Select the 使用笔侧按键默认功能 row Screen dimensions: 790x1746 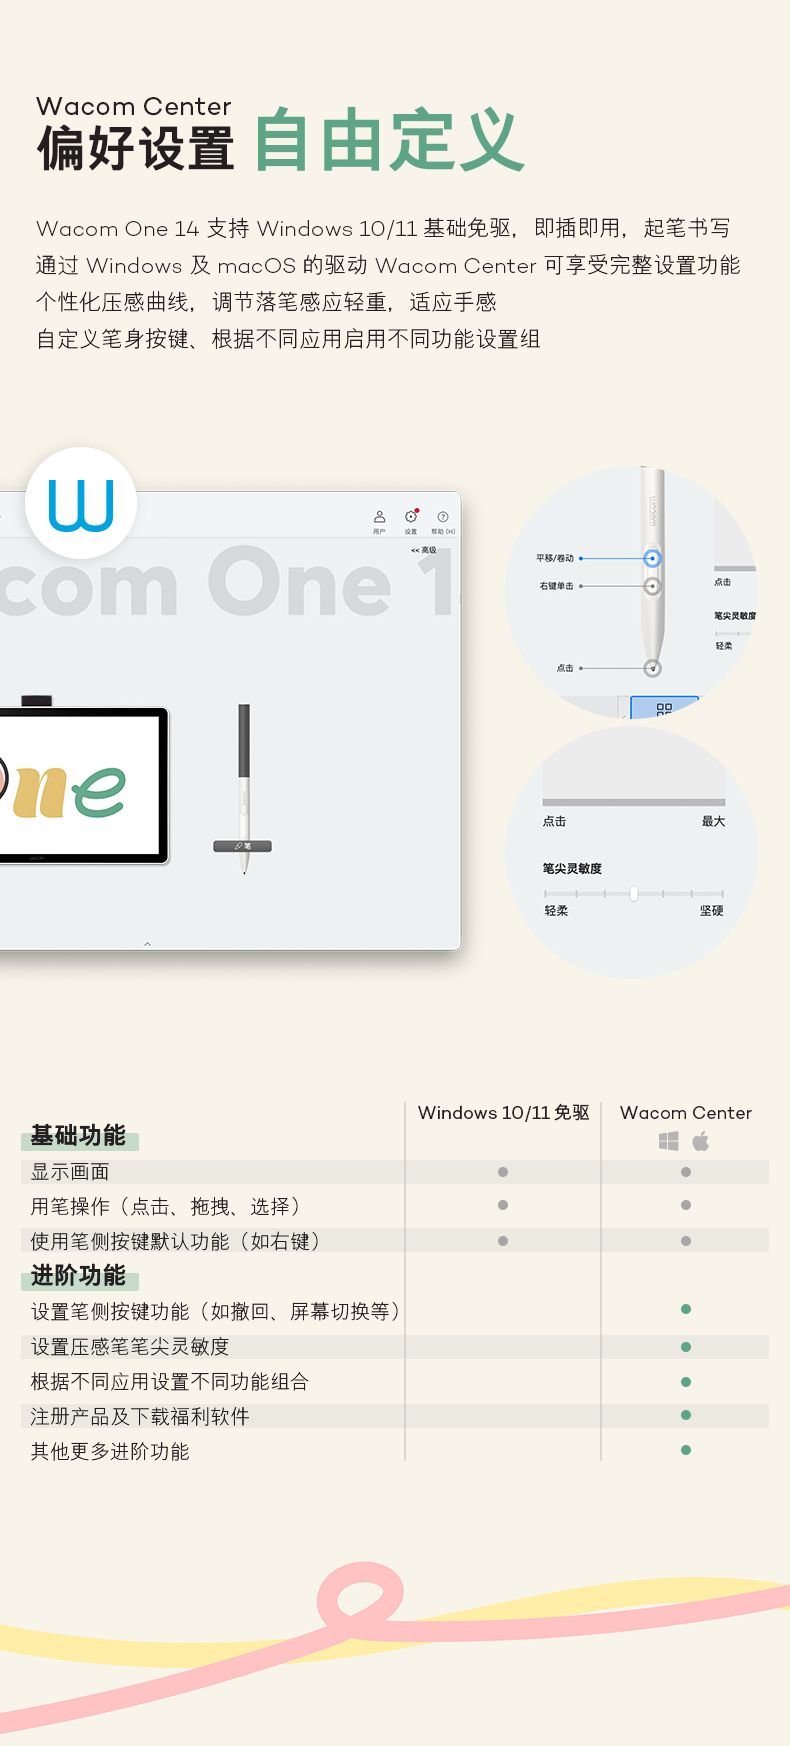(395, 1241)
